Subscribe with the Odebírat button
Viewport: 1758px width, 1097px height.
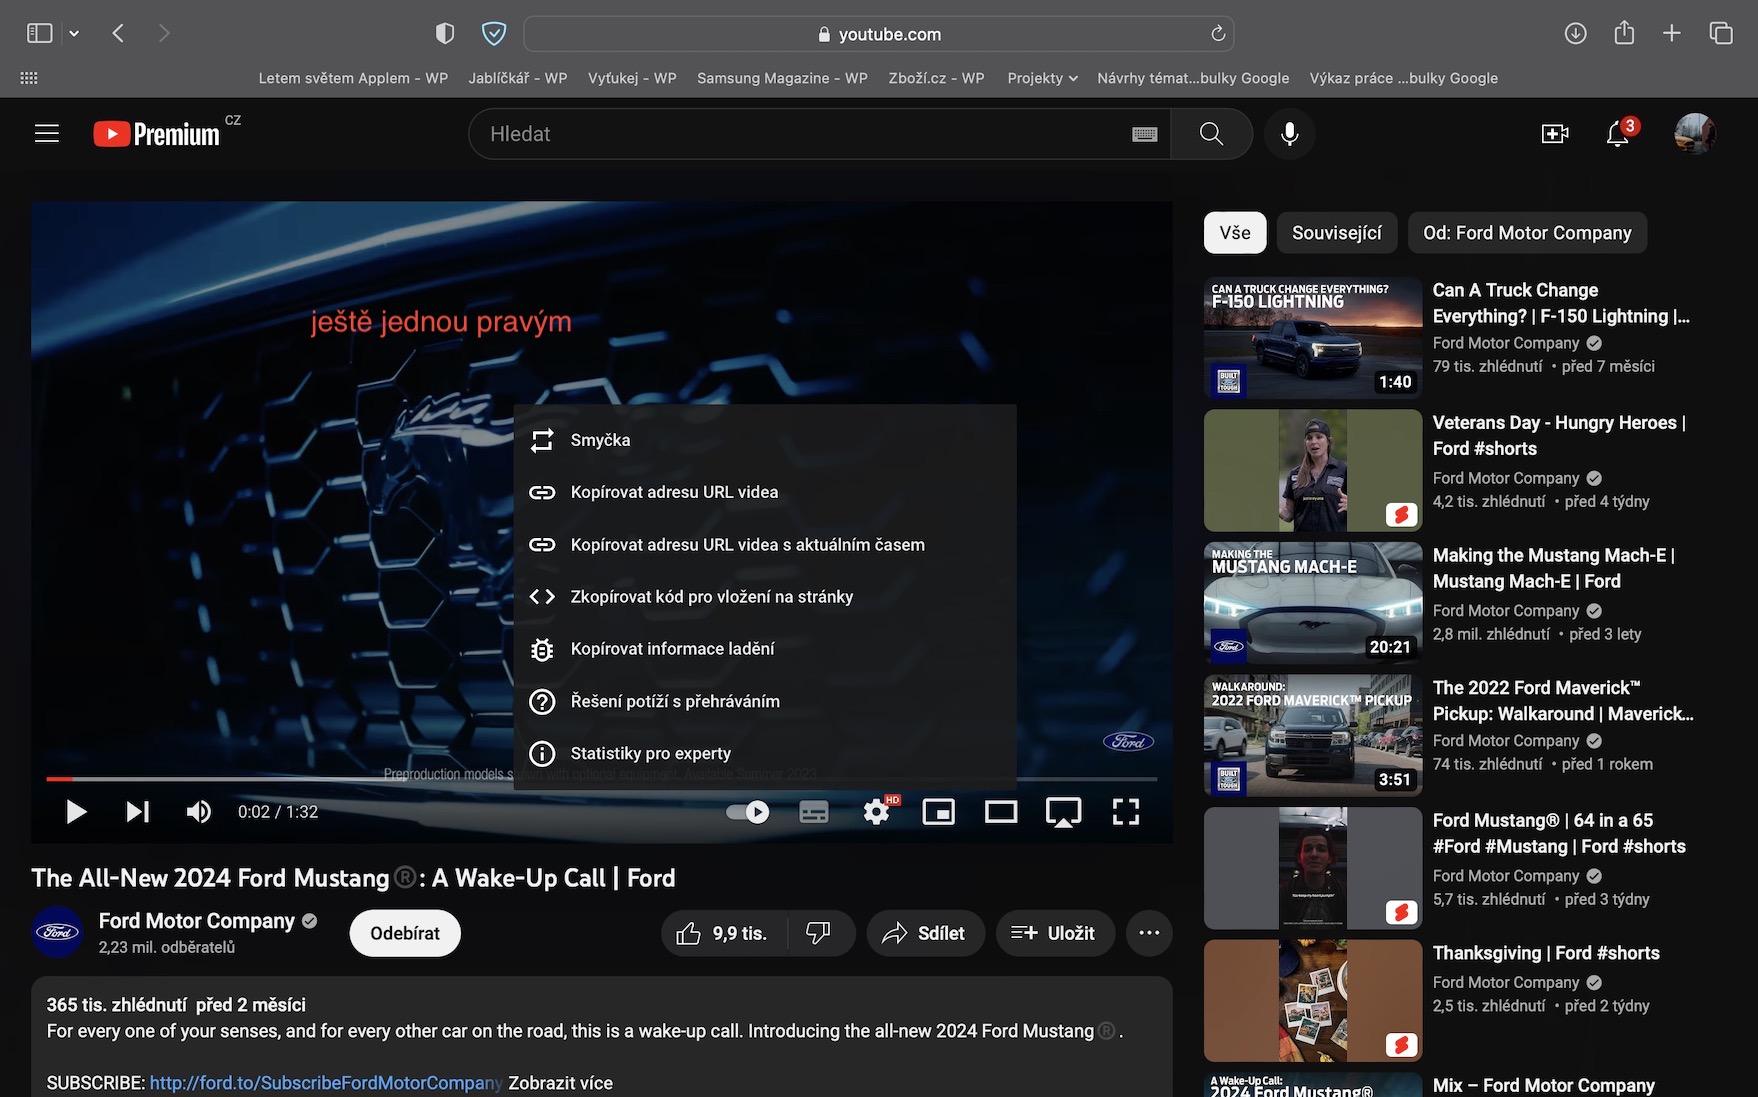[405, 933]
